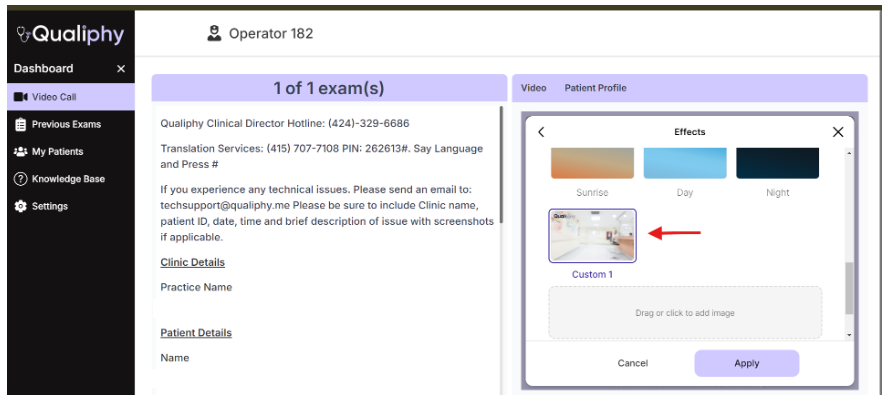
Task: Click the Qualiphy logo
Action: tap(70, 35)
